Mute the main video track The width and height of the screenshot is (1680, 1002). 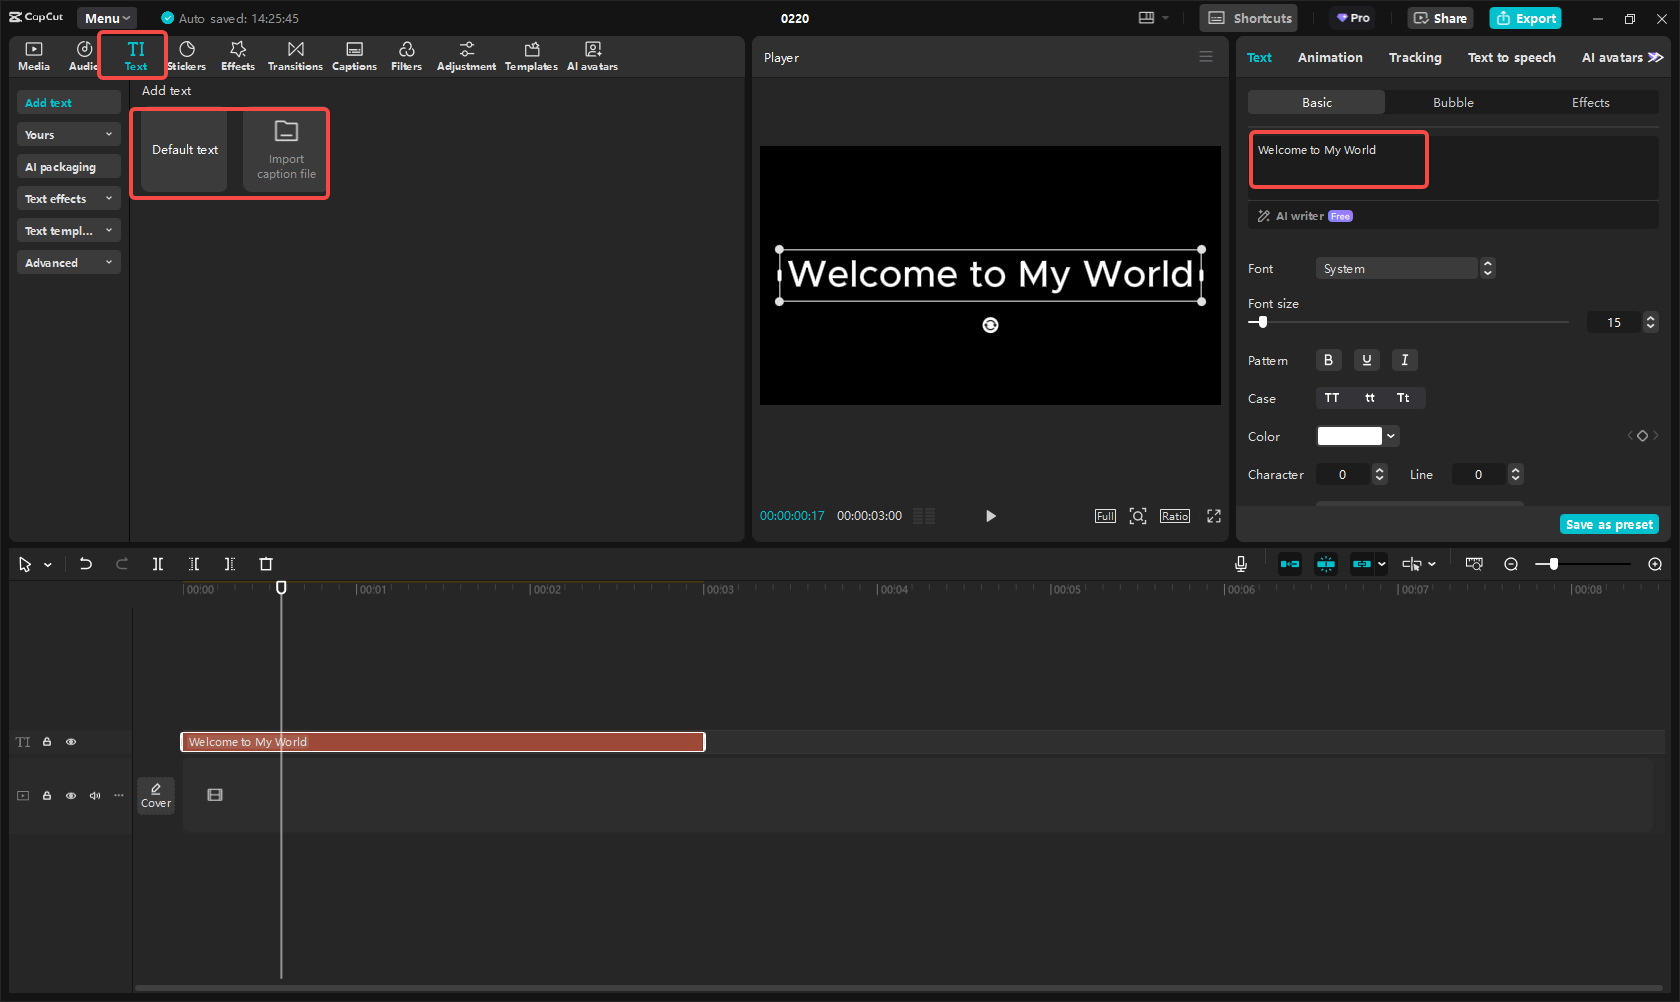[95, 796]
